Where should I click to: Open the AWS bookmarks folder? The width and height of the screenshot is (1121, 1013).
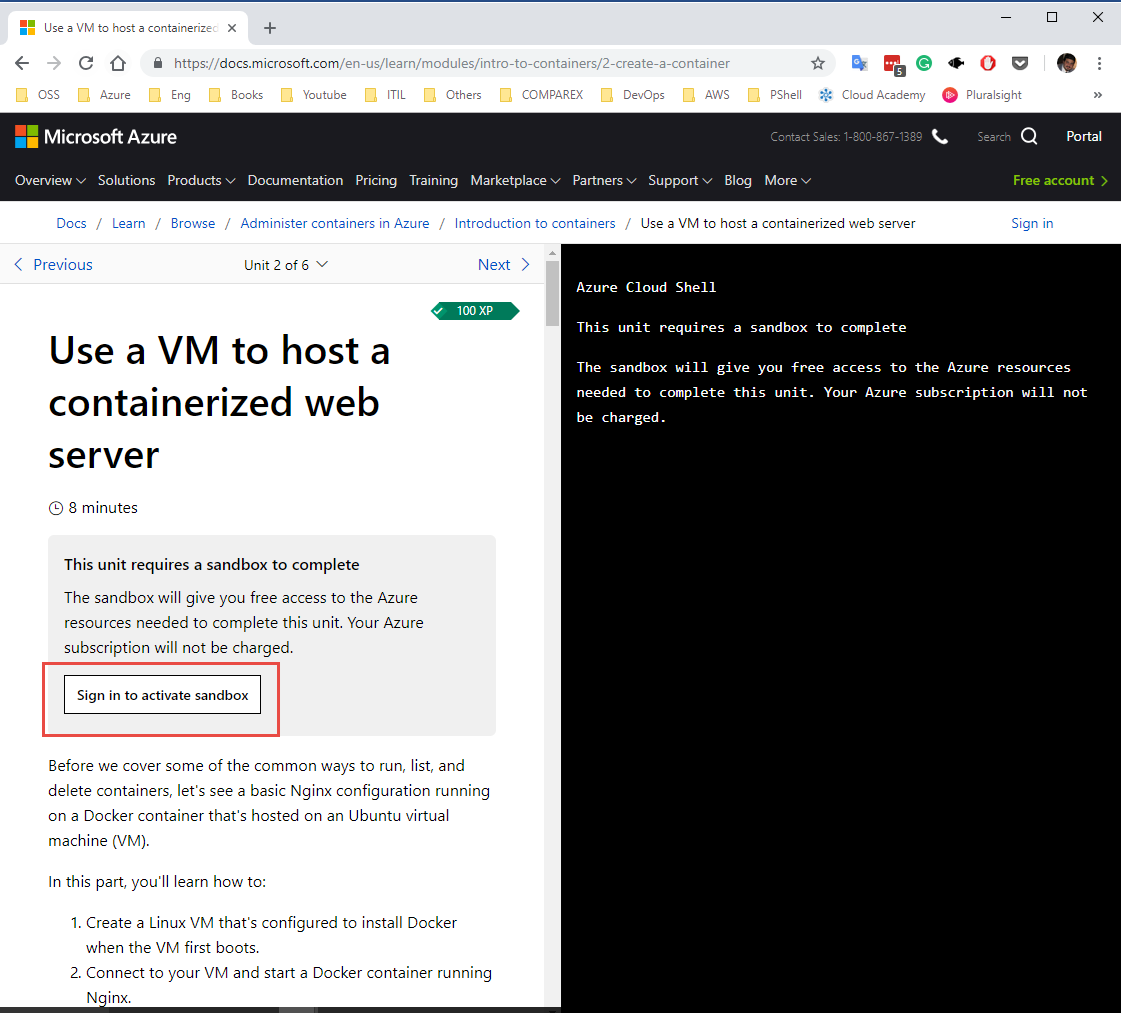(x=706, y=95)
